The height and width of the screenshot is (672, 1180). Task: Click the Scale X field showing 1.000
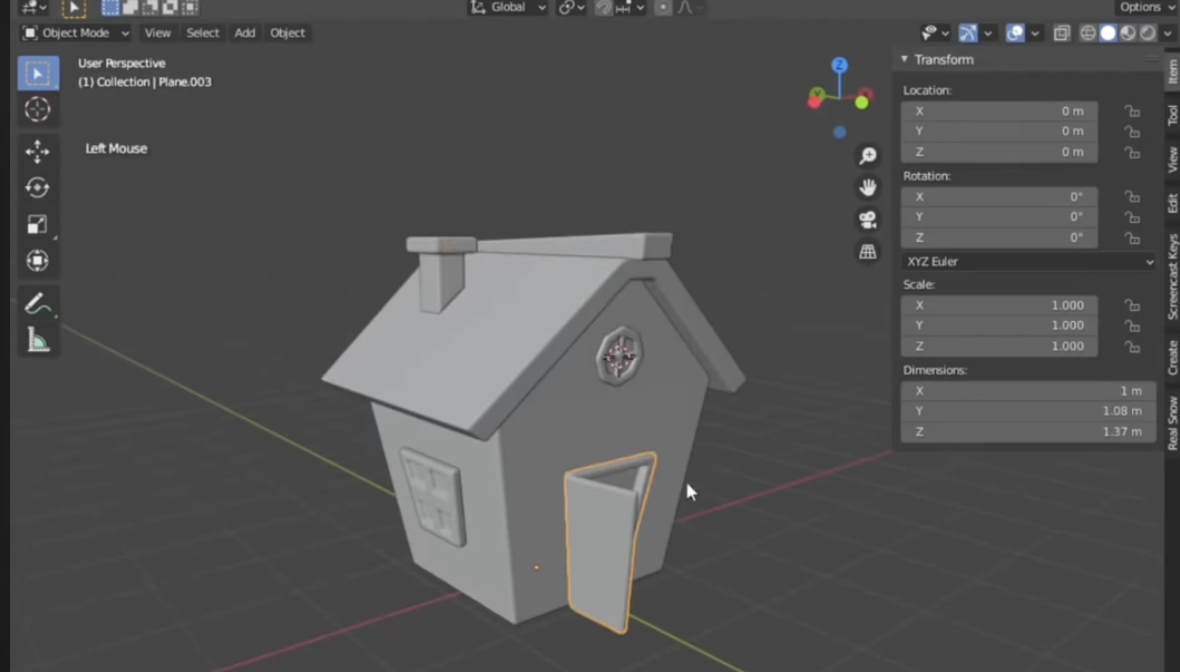[999, 306]
